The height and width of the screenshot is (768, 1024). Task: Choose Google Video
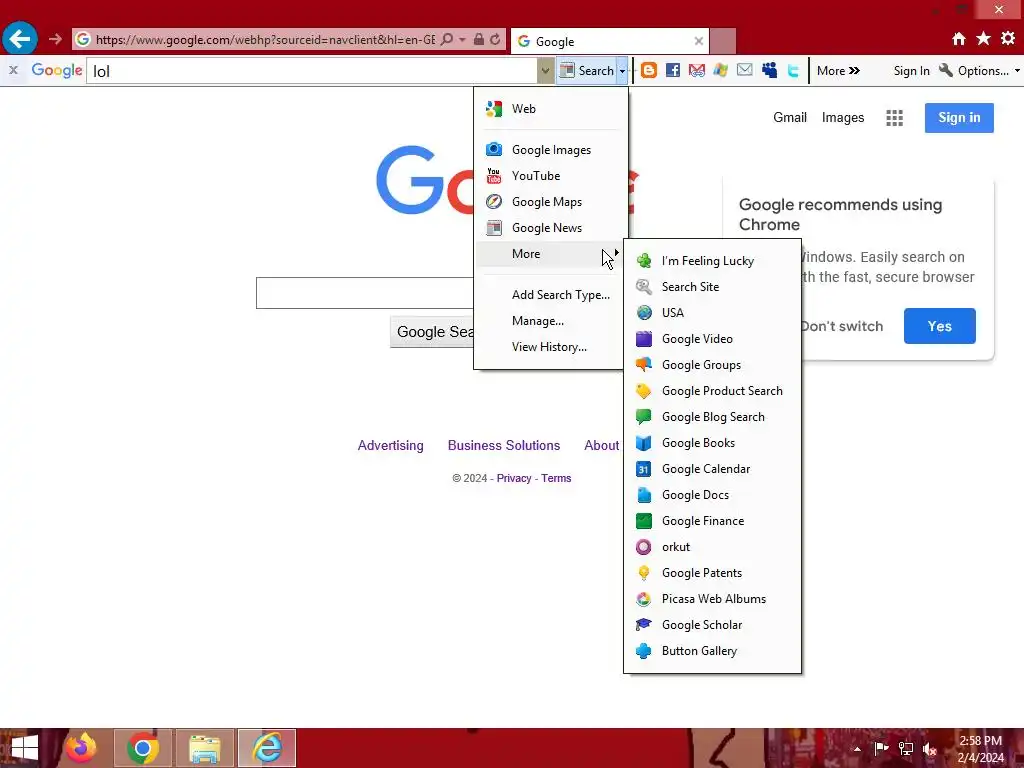point(712,339)
